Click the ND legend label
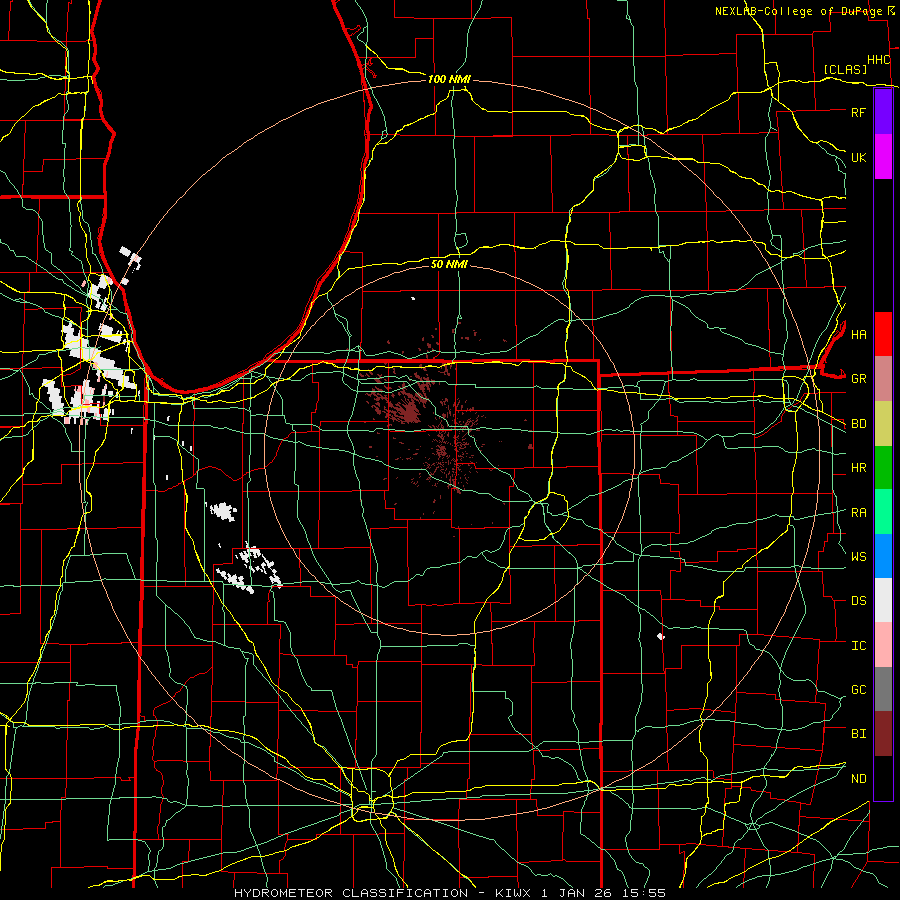Screen dimensions: 900x900 (858, 779)
